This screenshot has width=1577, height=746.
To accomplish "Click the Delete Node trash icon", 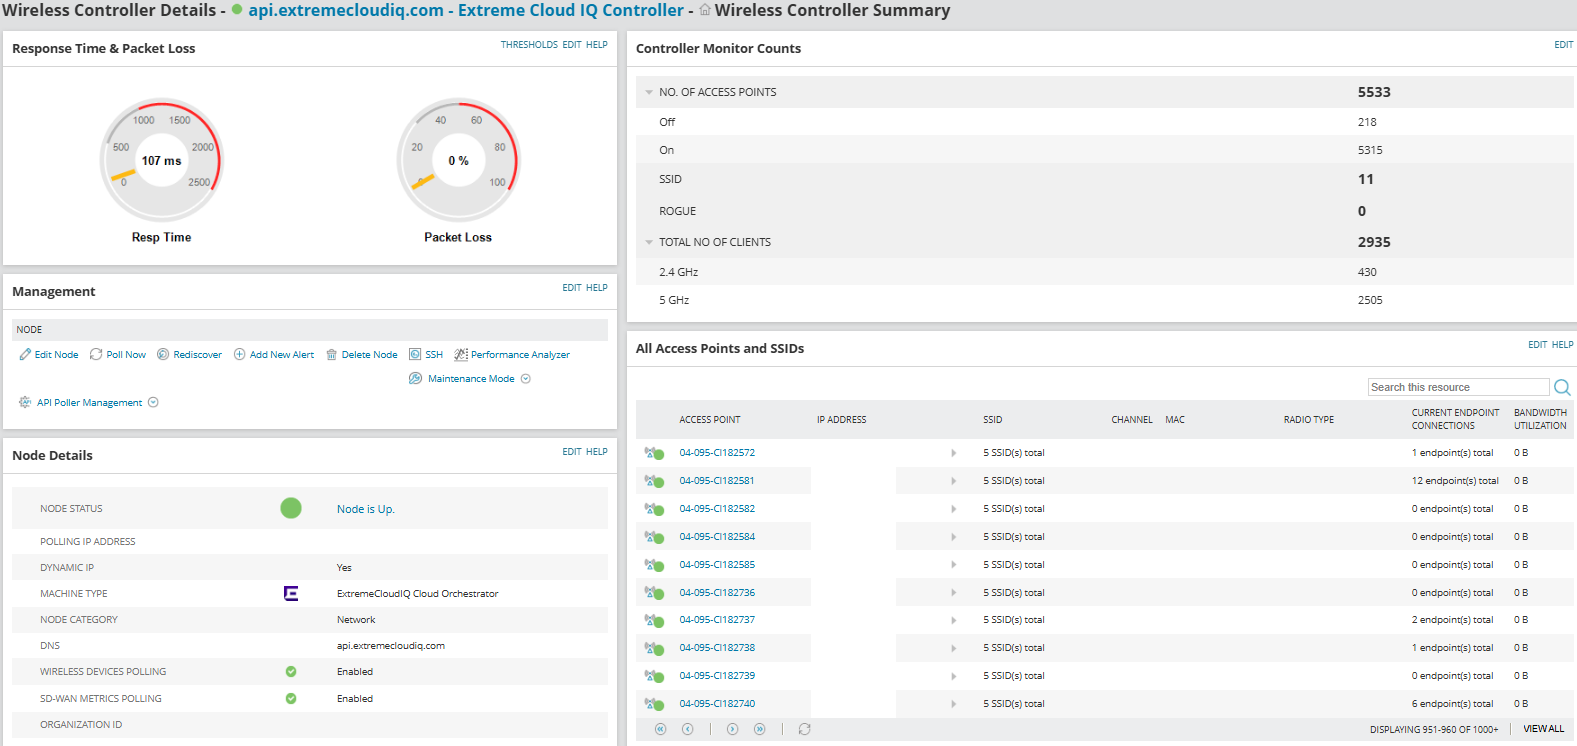I will tap(332, 355).
